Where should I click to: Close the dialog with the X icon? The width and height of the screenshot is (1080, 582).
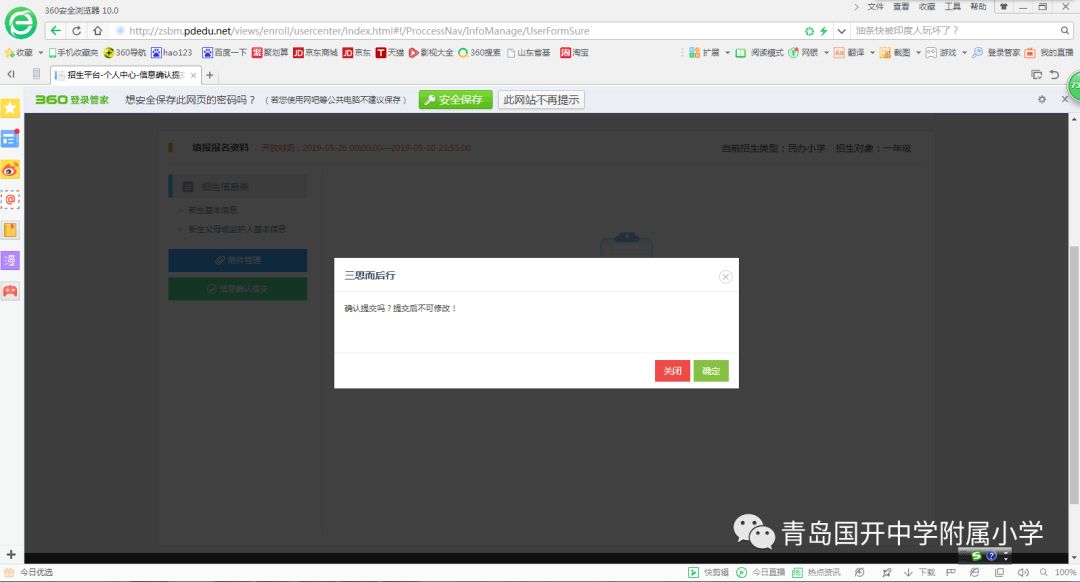(726, 276)
